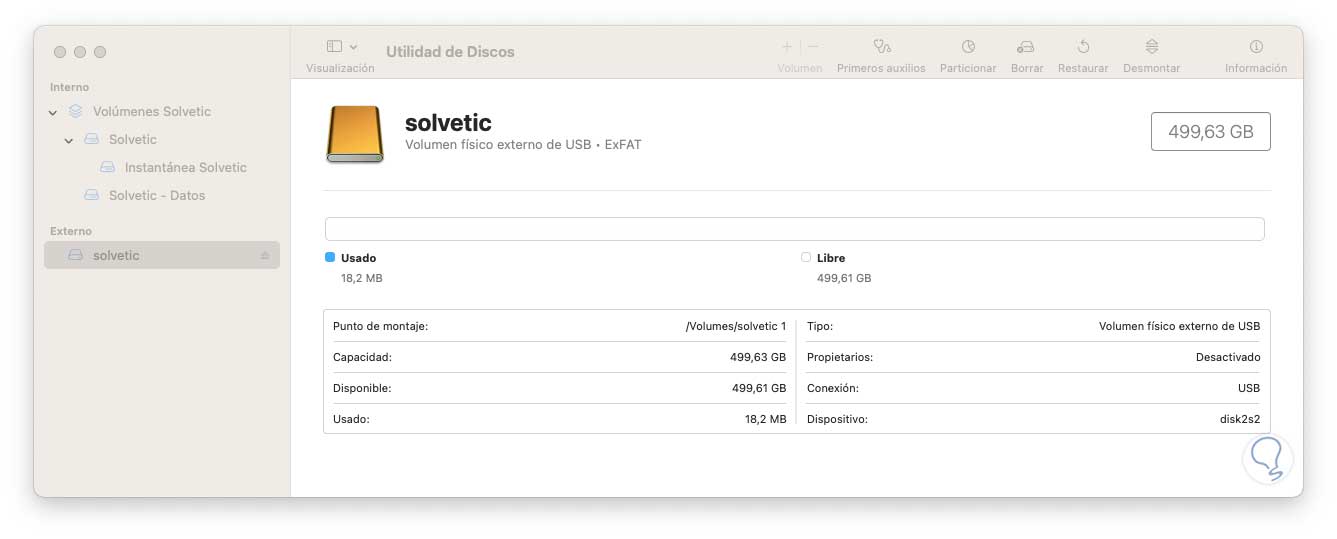Collapse the Solvetic volume tree item
This screenshot has width=1337, height=539.
coord(69,140)
